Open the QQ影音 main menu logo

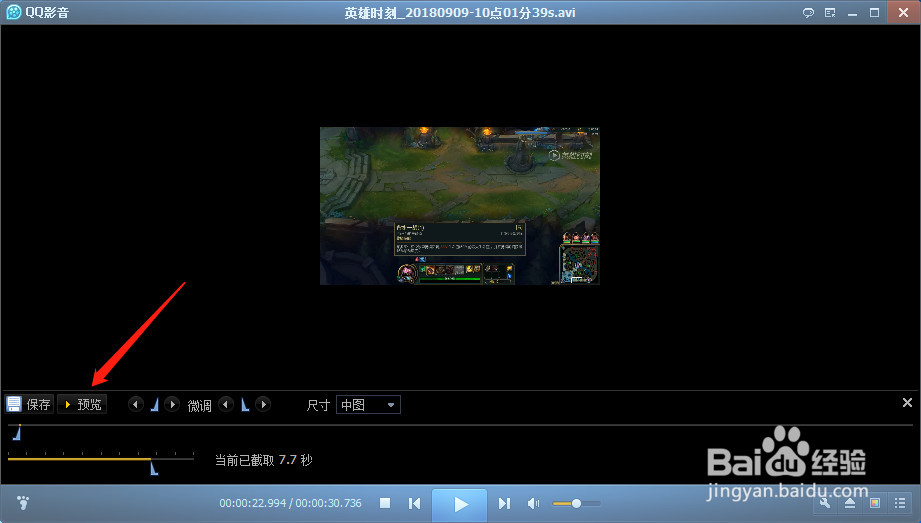coord(38,12)
